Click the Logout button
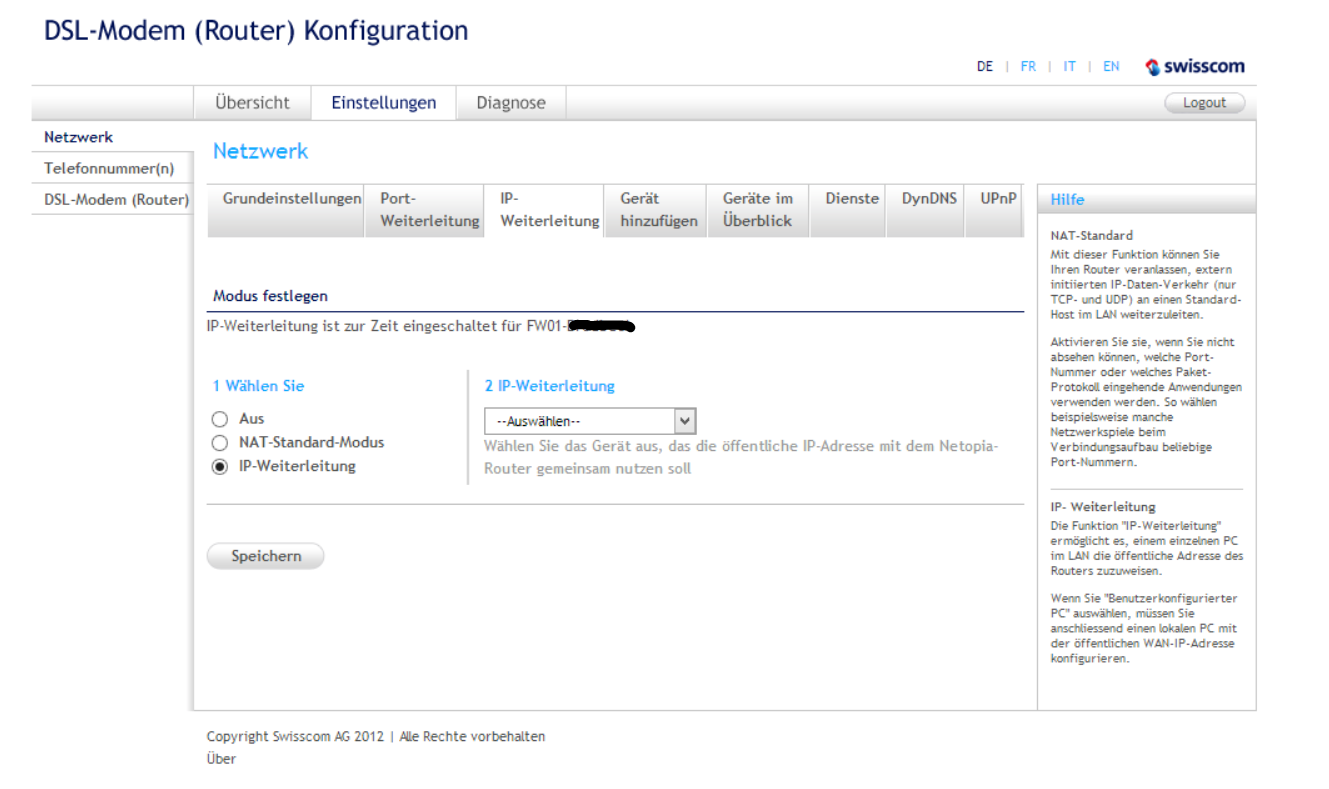 1204,102
